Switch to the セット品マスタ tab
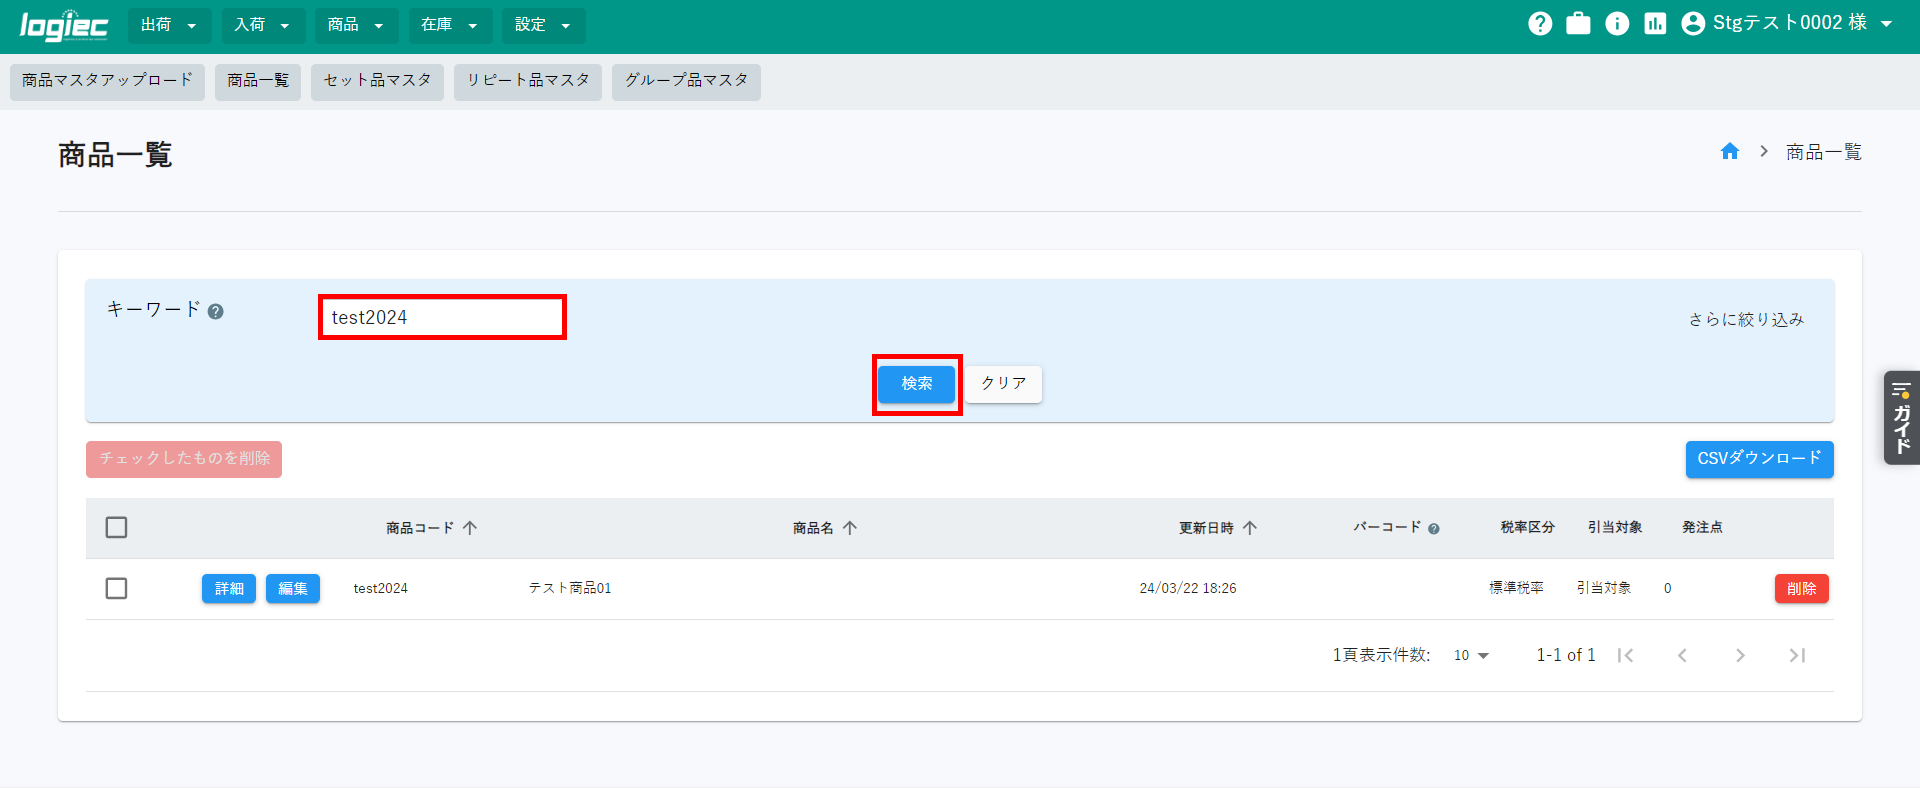The image size is (1920, 788). (377, 81)
